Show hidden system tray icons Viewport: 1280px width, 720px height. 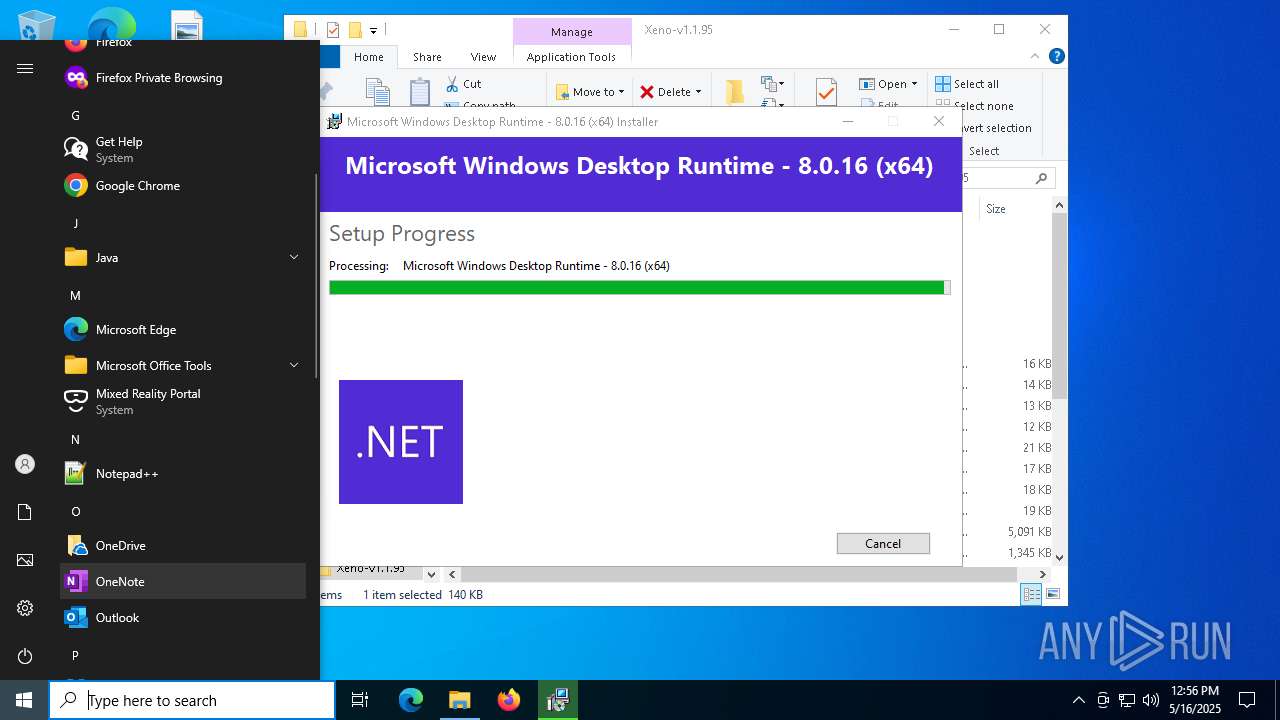[1078, 700]
